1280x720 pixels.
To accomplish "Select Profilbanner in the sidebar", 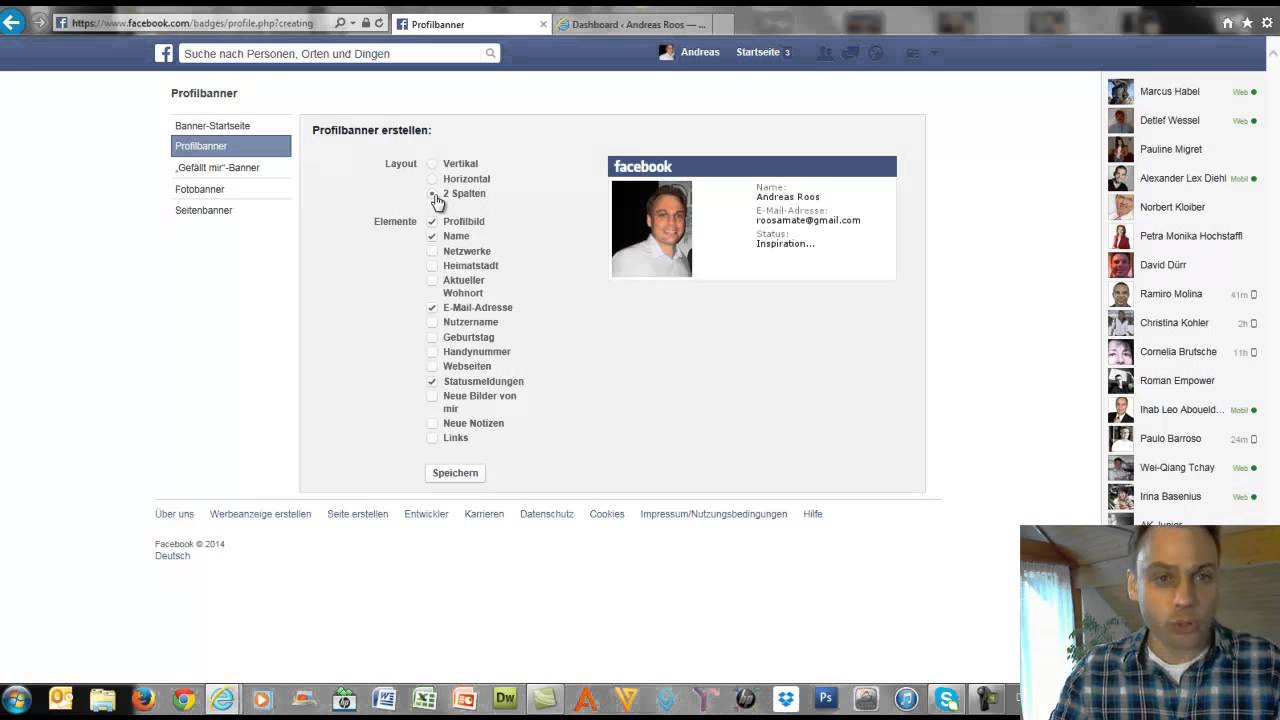I will point(231,146).
